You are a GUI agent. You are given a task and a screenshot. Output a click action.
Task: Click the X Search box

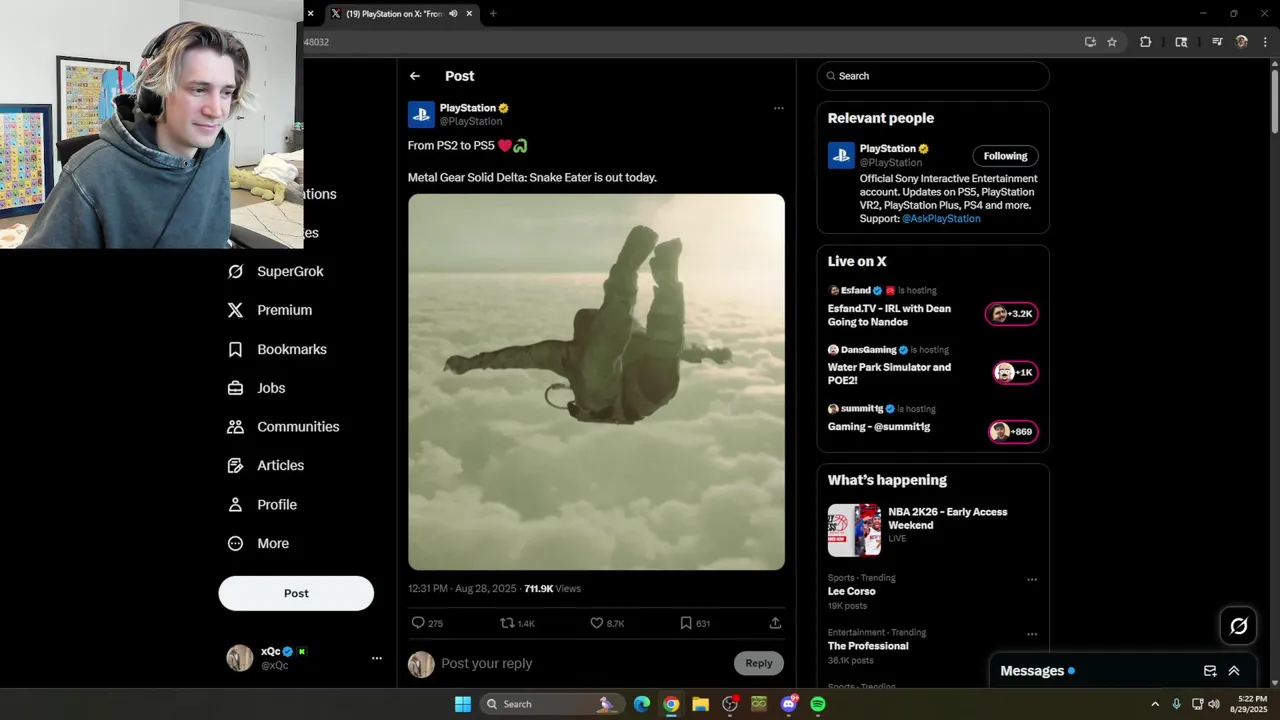click(933, 76)
